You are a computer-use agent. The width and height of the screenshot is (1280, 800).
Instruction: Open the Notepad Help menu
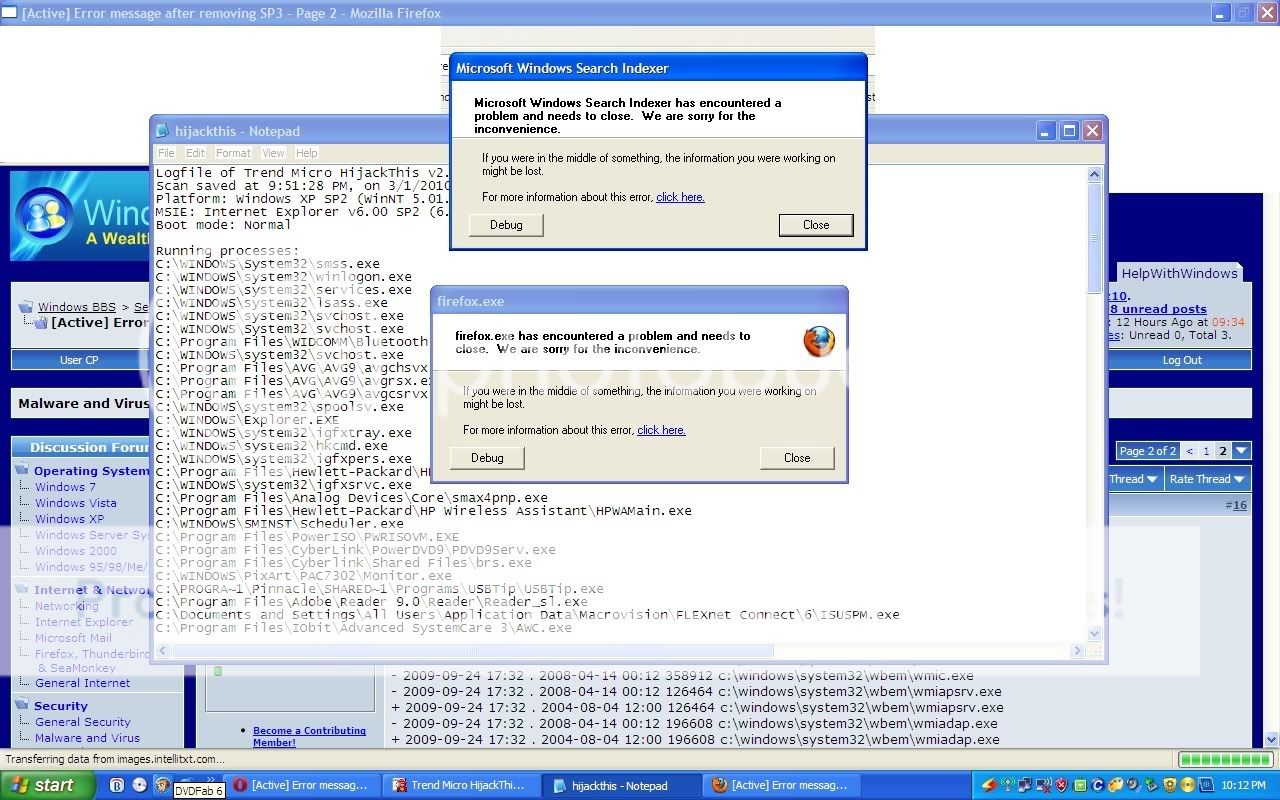pos(307,153)
